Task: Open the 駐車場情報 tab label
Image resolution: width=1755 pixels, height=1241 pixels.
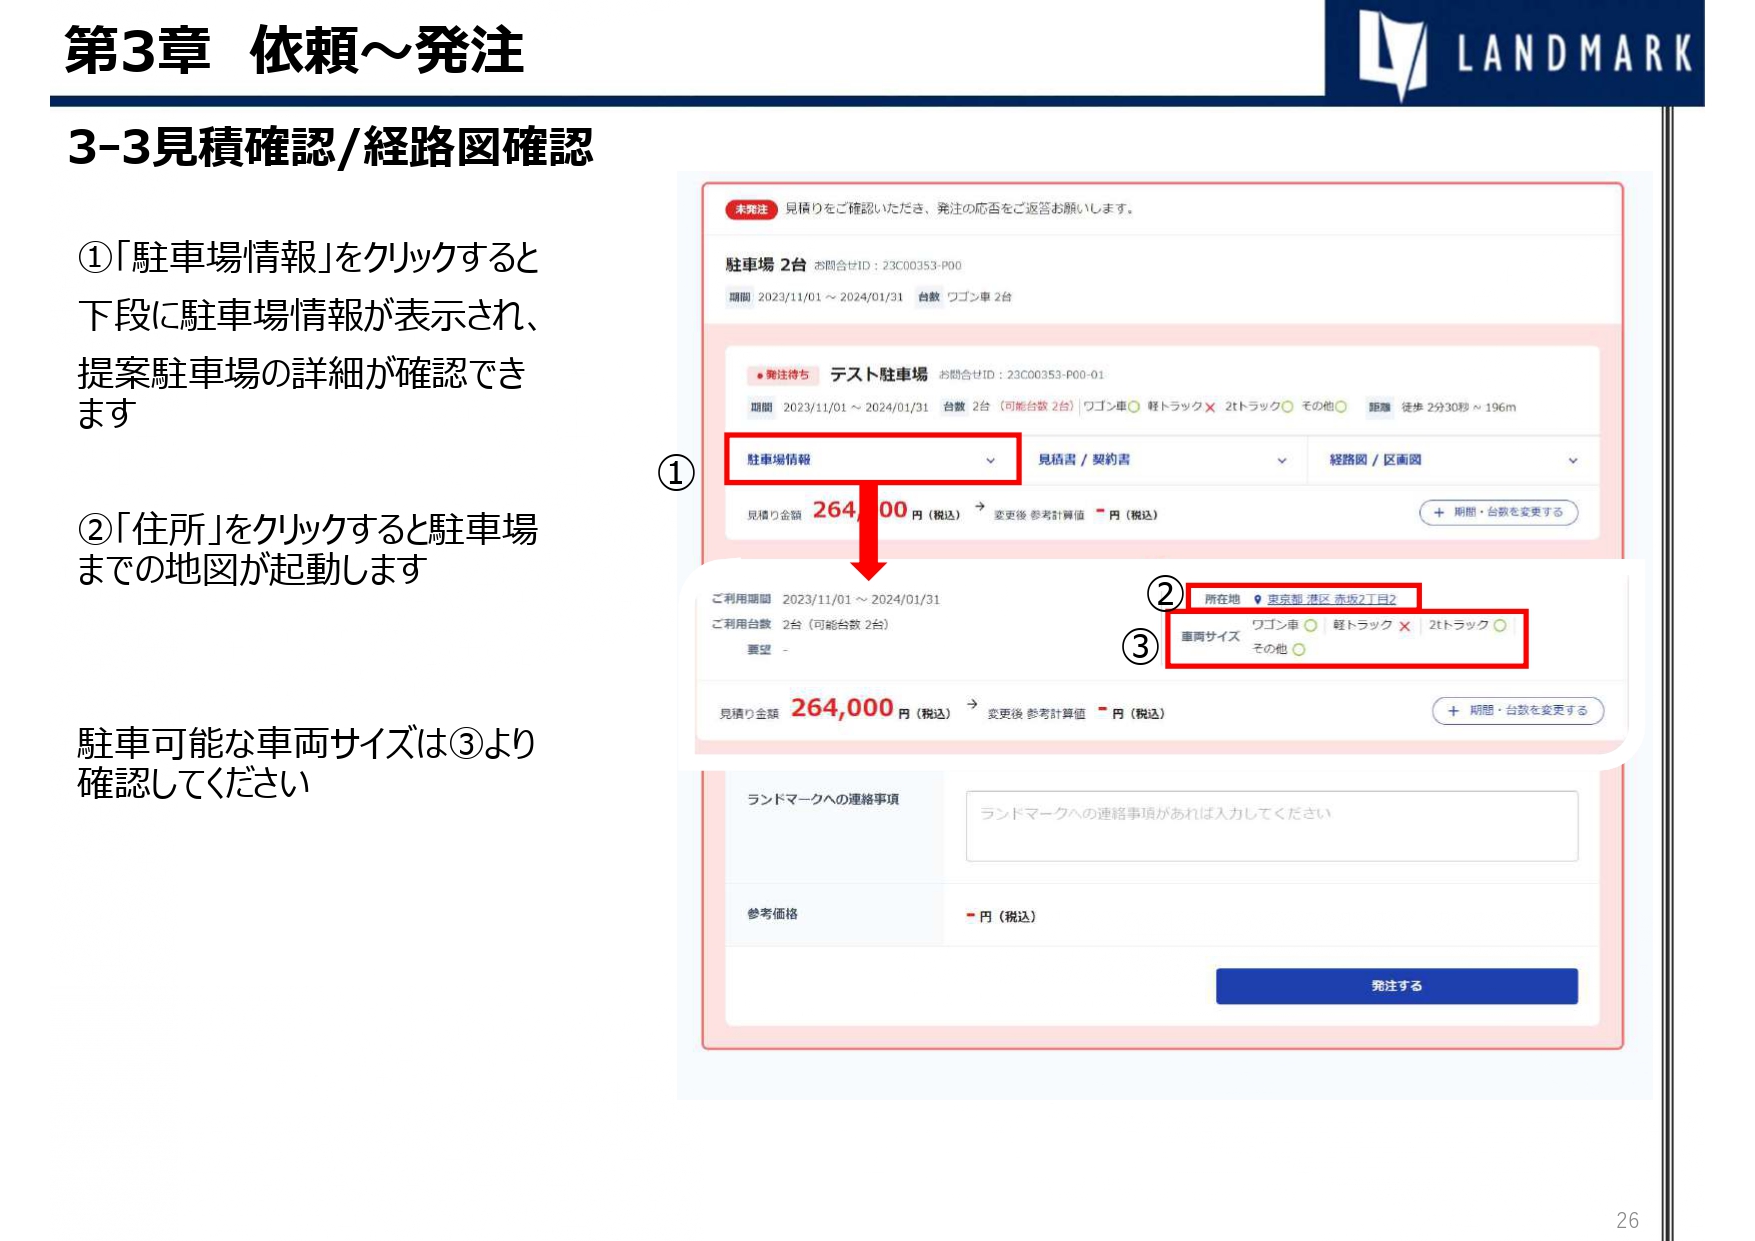Action: pyautogui.click(x=779, y=460)
